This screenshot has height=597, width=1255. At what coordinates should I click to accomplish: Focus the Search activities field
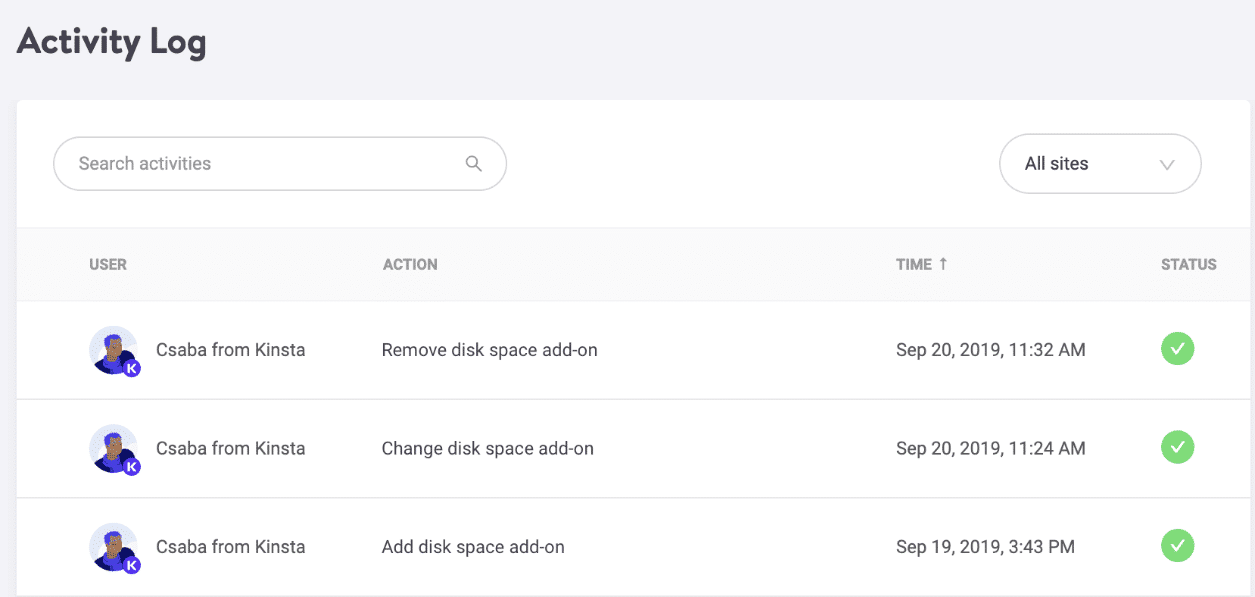(x=280, y=164)
